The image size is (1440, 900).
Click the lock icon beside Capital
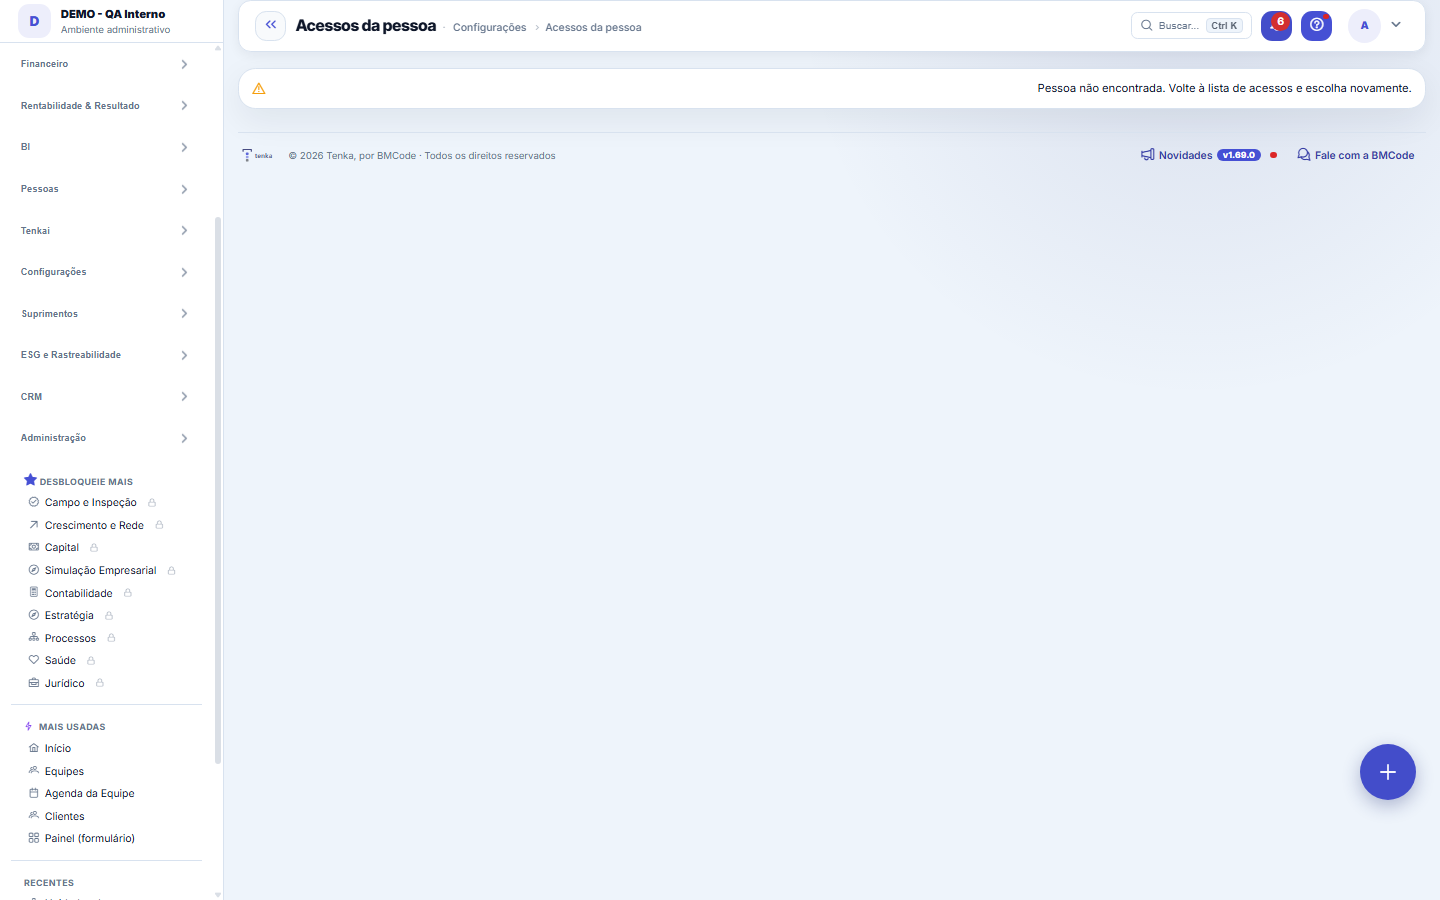click(x=94, y=548)
